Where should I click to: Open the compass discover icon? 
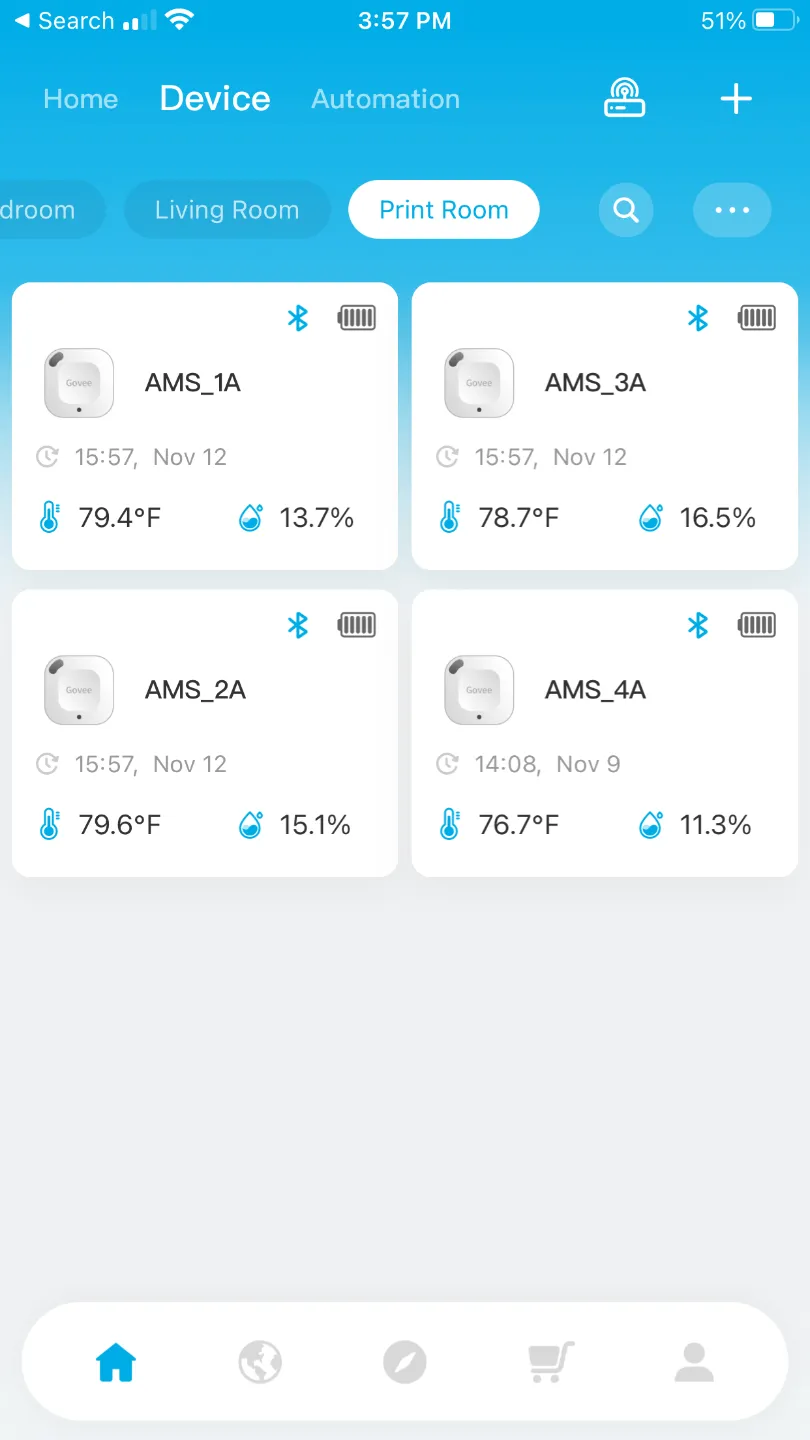click(x=405, y=1362)
